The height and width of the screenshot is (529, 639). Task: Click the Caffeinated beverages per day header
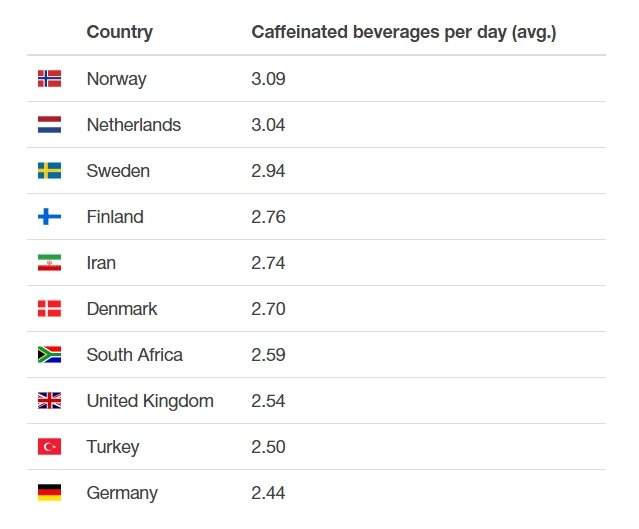click(x=404, y=33)
